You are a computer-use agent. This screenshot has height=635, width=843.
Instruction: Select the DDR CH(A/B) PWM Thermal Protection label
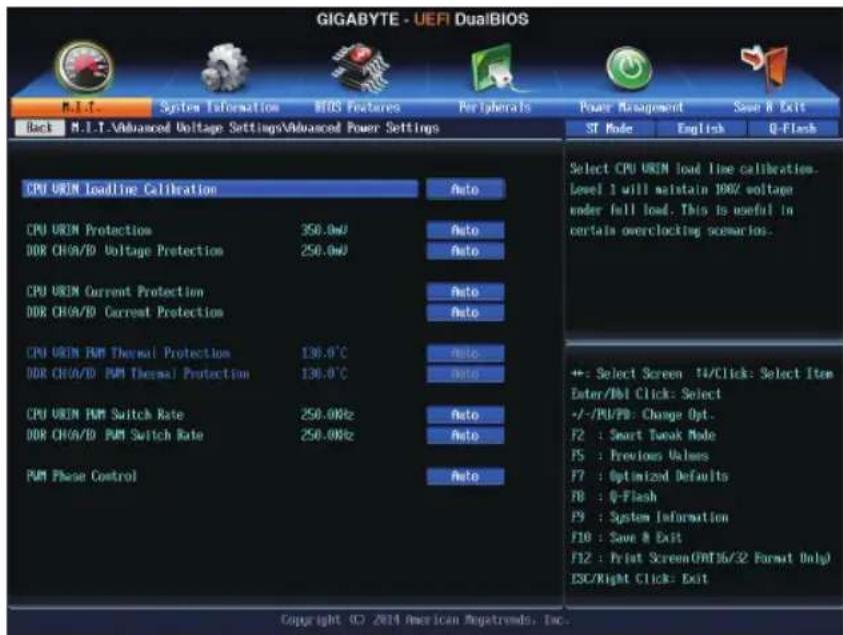click(138, 374)
